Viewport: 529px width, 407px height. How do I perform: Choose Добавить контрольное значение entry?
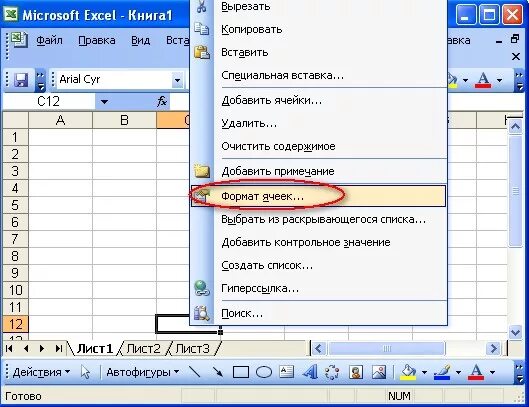318,242
